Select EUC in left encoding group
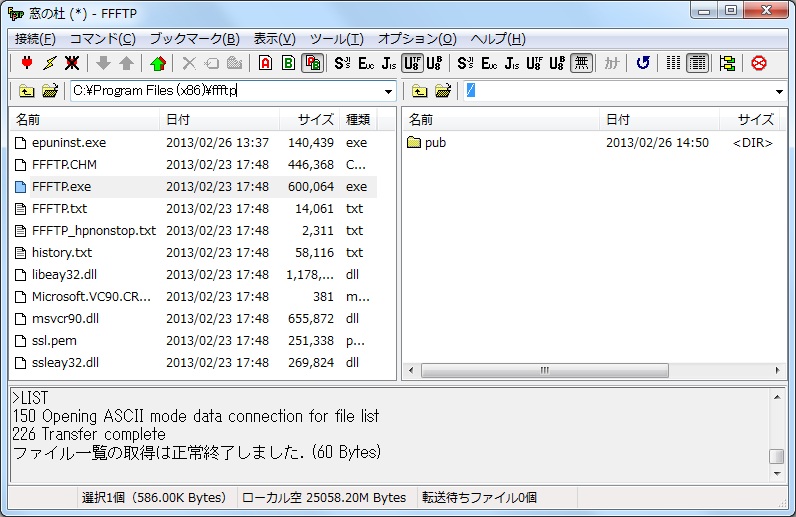Viewport: 796px width, 517px height. [366, 63]
